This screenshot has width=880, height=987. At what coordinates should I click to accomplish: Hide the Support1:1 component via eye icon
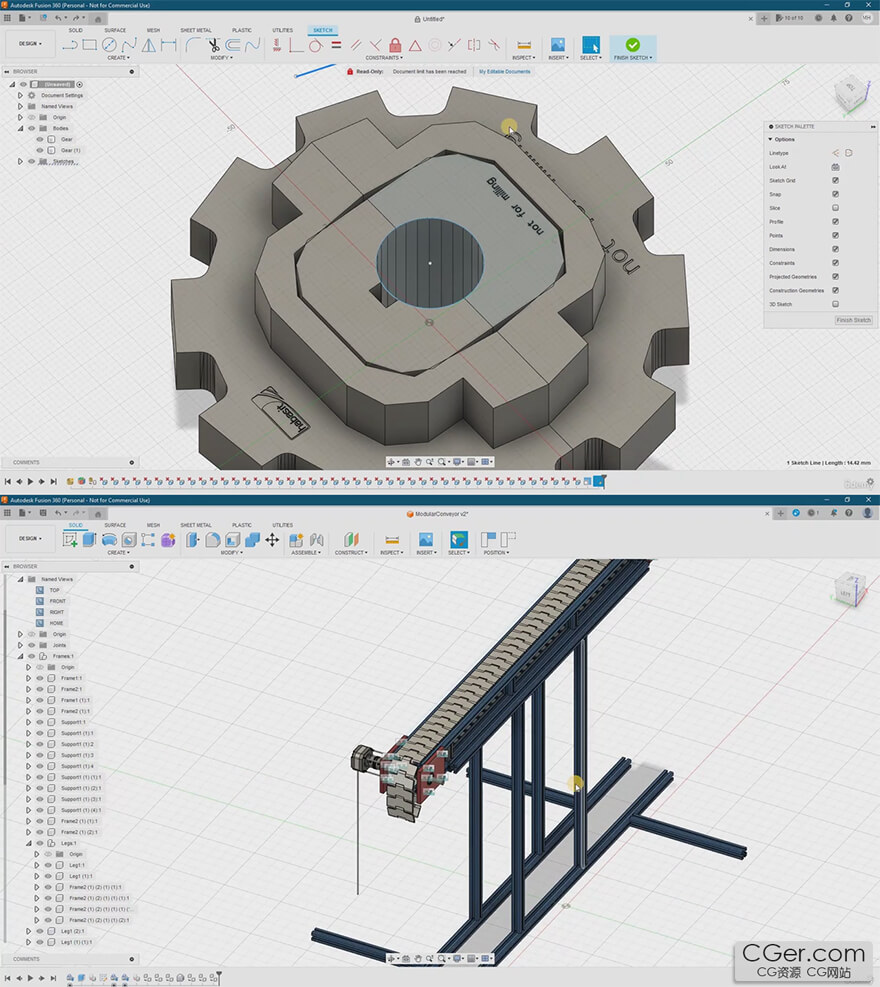click(40, 722)
